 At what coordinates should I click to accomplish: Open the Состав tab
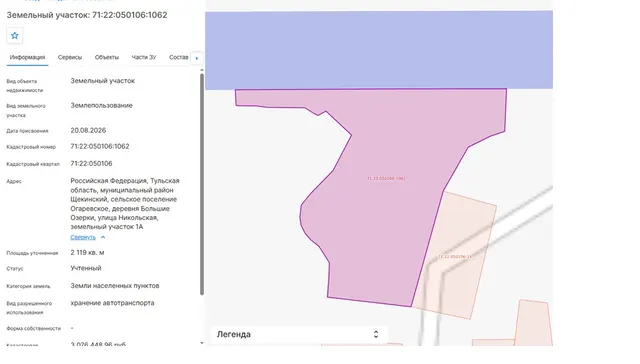tap(179, 58)
